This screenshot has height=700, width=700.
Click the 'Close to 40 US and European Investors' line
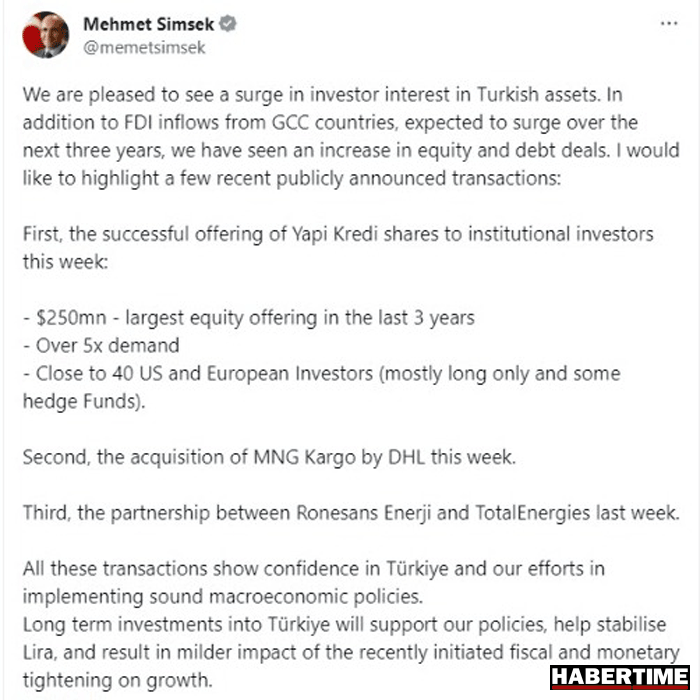pyautogui.click(x=321, y=374)
